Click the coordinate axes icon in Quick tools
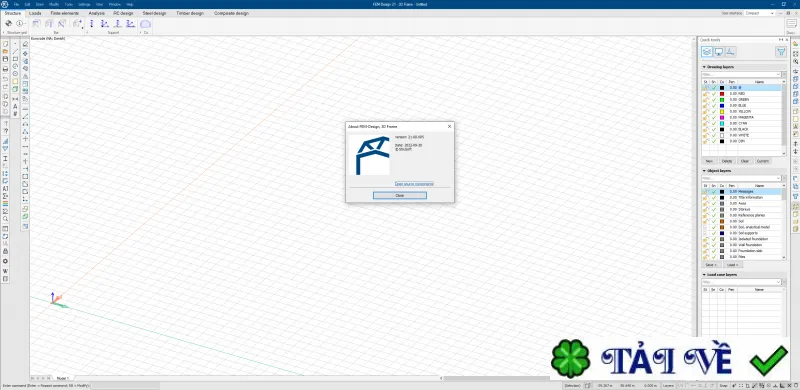This screenshot has width=800, height=390. click(x=730, y=51)
